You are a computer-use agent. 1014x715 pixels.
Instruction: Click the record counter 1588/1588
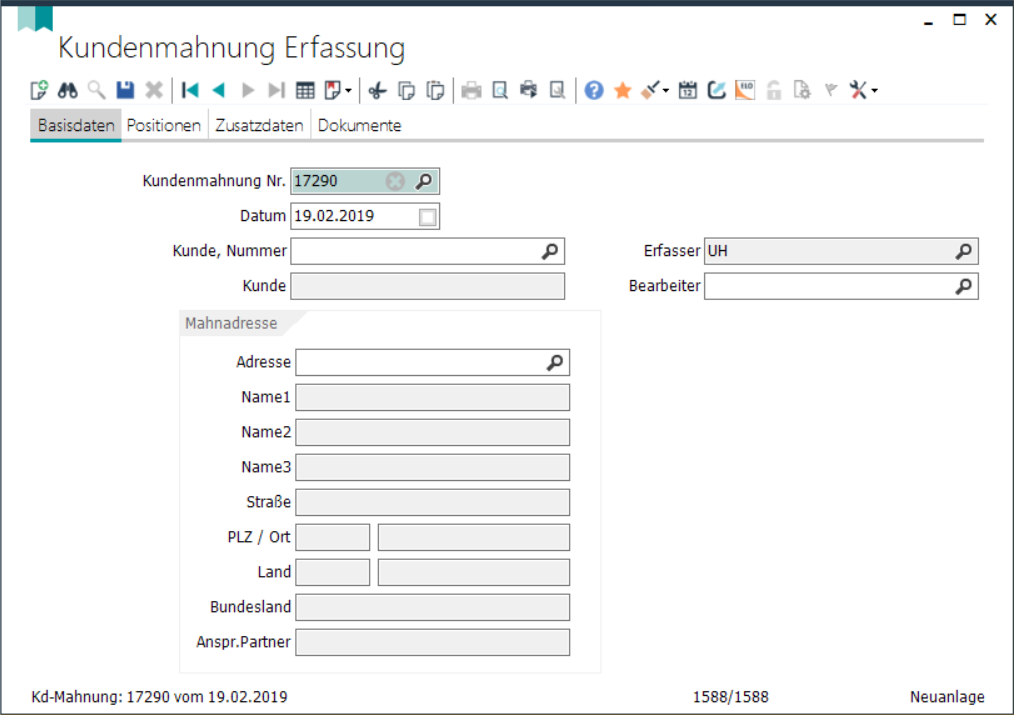(731, 696)
